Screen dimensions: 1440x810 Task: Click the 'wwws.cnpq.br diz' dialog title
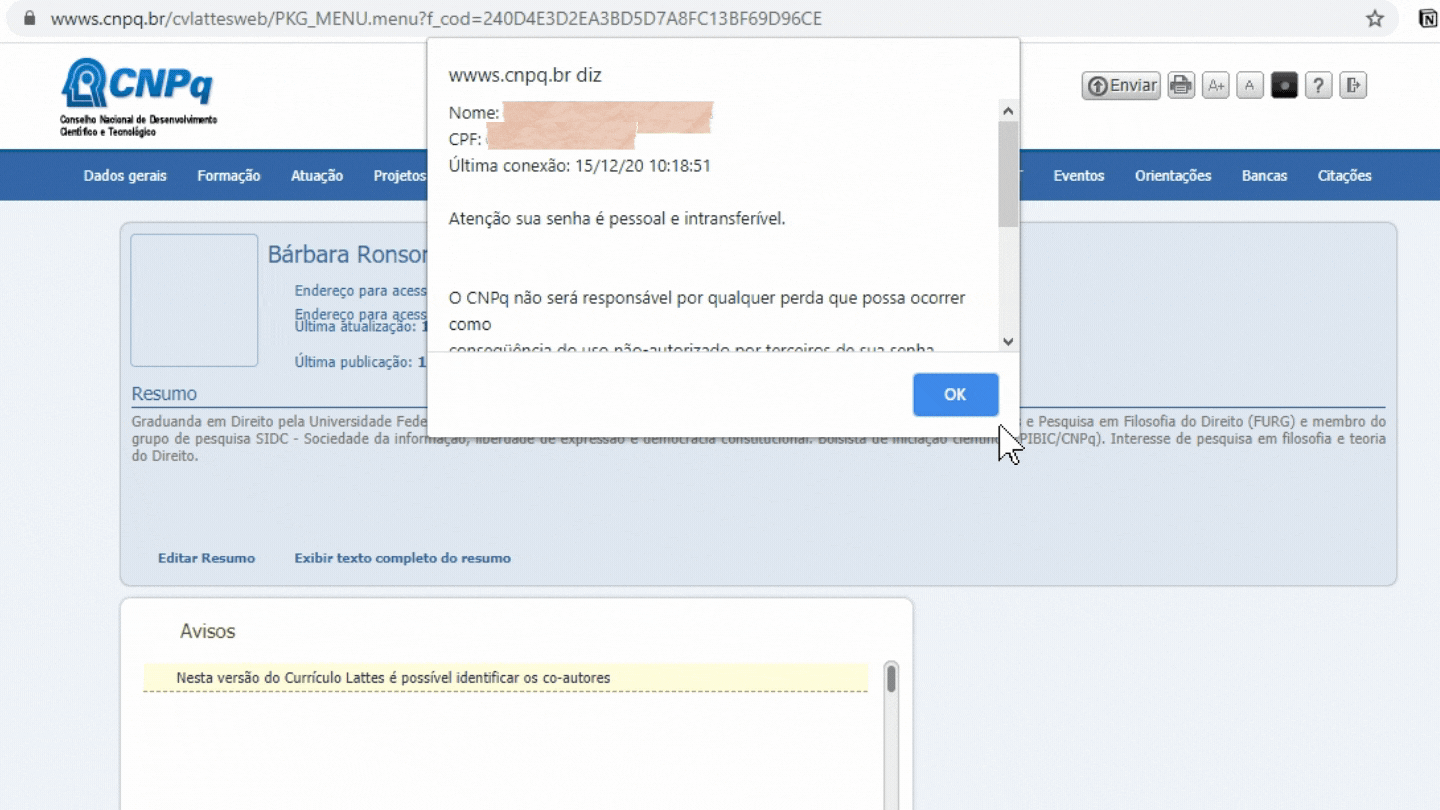tap(525, 75)
